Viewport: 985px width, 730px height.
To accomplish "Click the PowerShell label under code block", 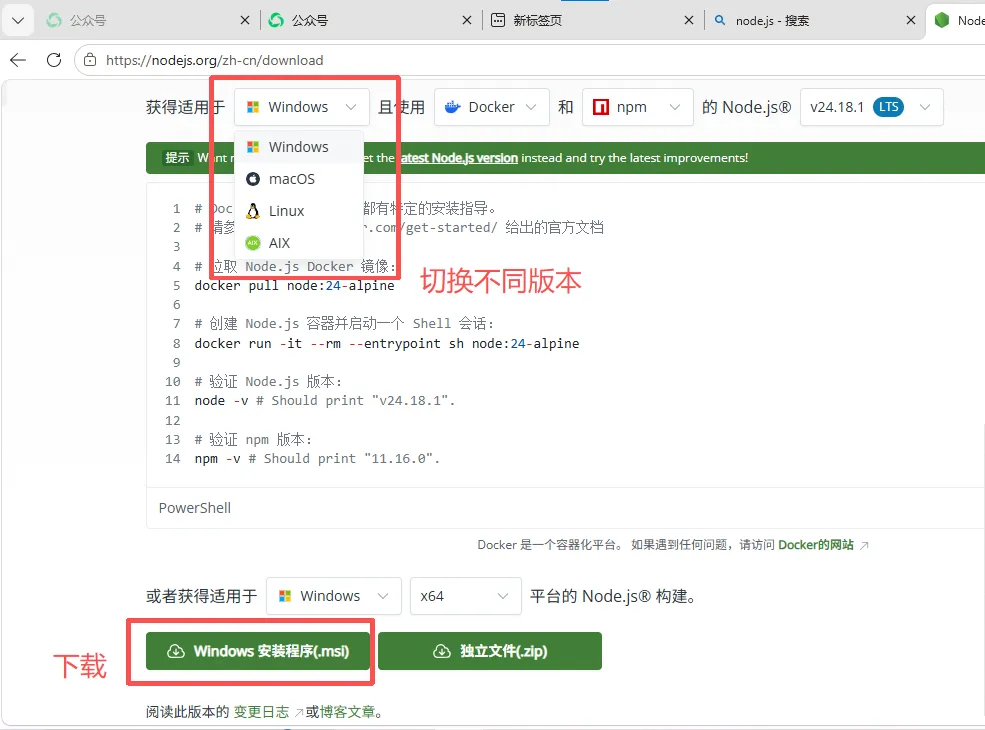I will pyautogui.click(x=195, y=508).
